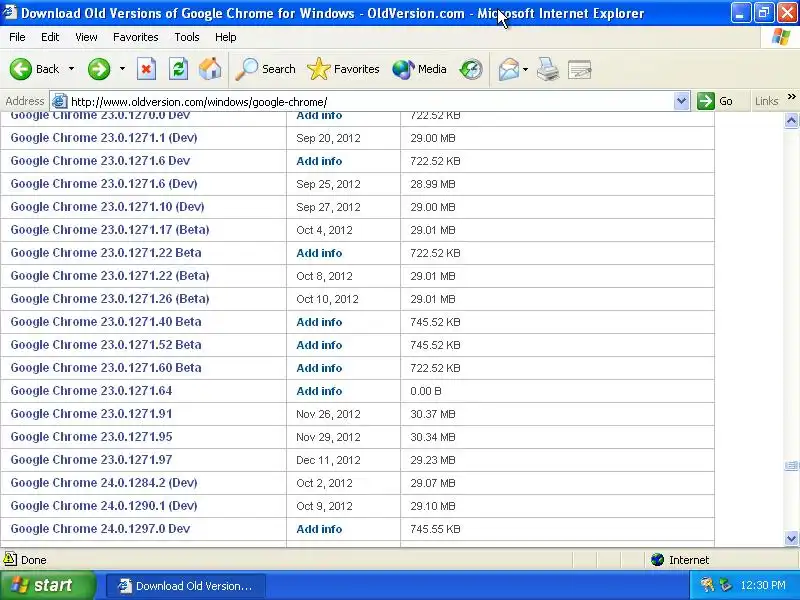Click the Start button

point(48,585)
